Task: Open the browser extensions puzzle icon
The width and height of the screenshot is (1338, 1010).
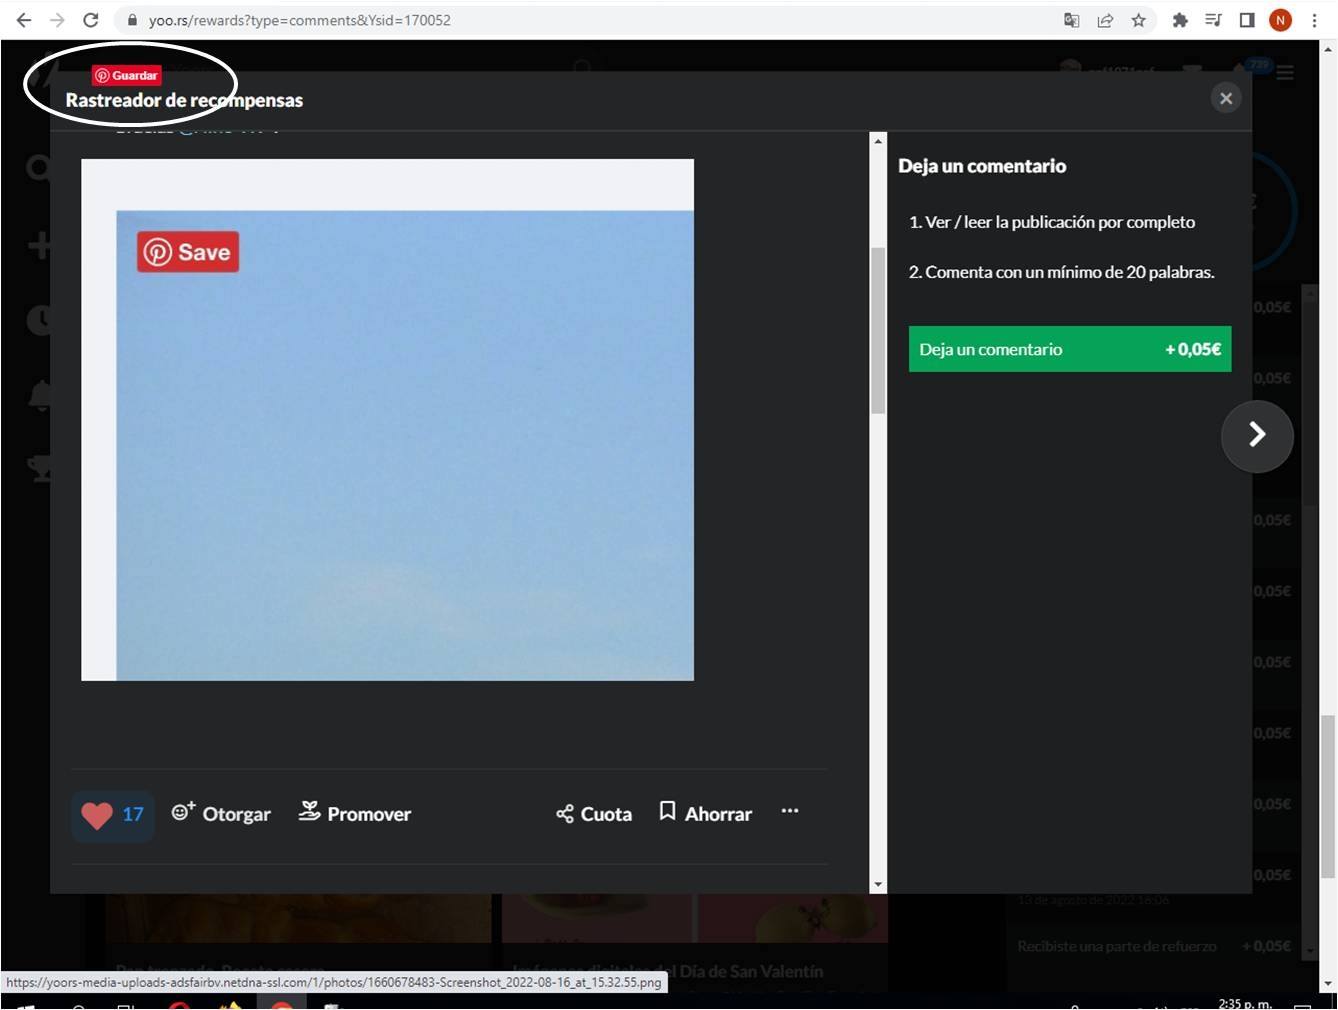Action: click(x=1180, y=20)
